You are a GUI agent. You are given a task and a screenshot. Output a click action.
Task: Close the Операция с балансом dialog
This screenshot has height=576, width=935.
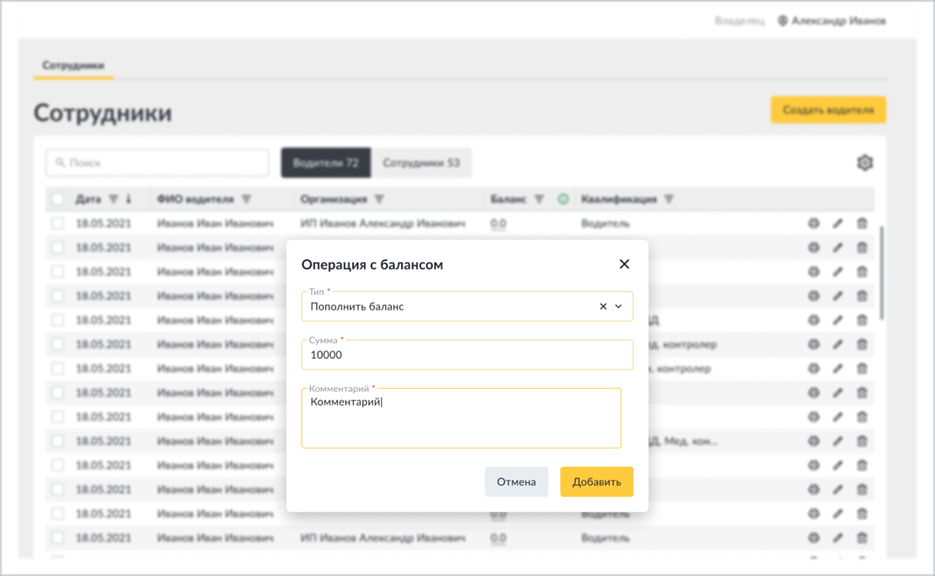(x=624, y=264)
